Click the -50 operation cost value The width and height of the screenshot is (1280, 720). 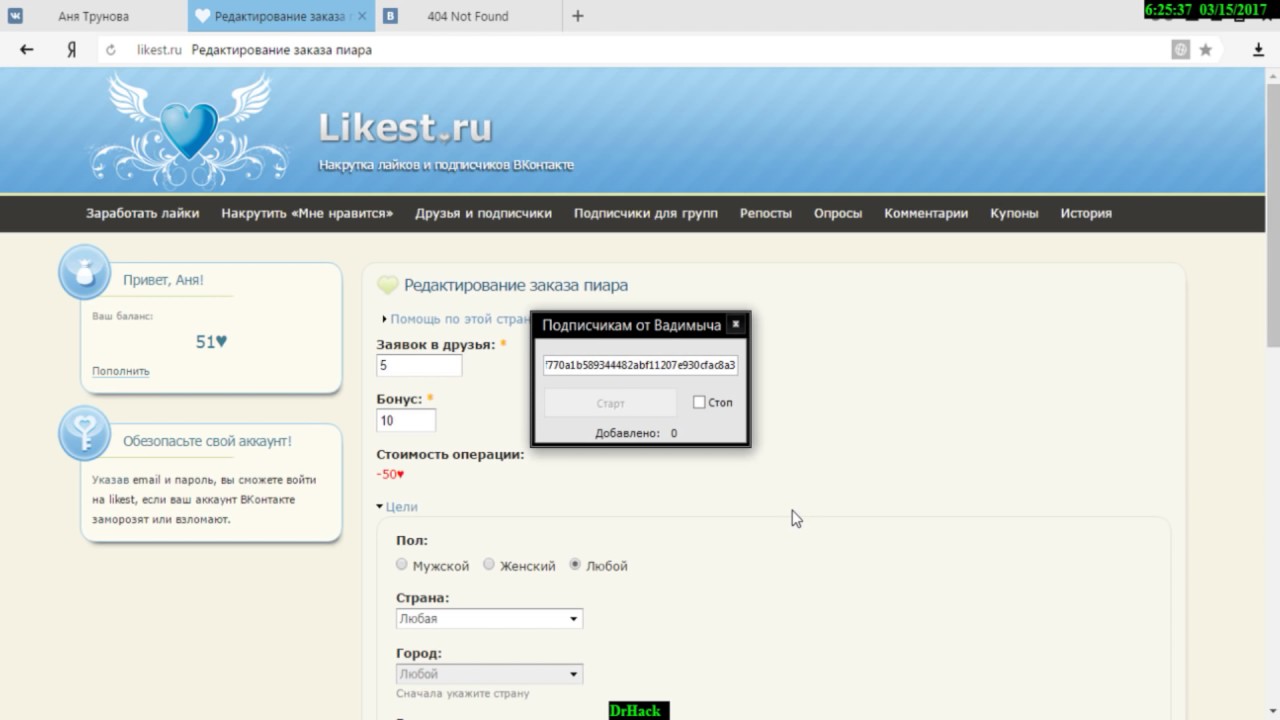coord(390,474)
